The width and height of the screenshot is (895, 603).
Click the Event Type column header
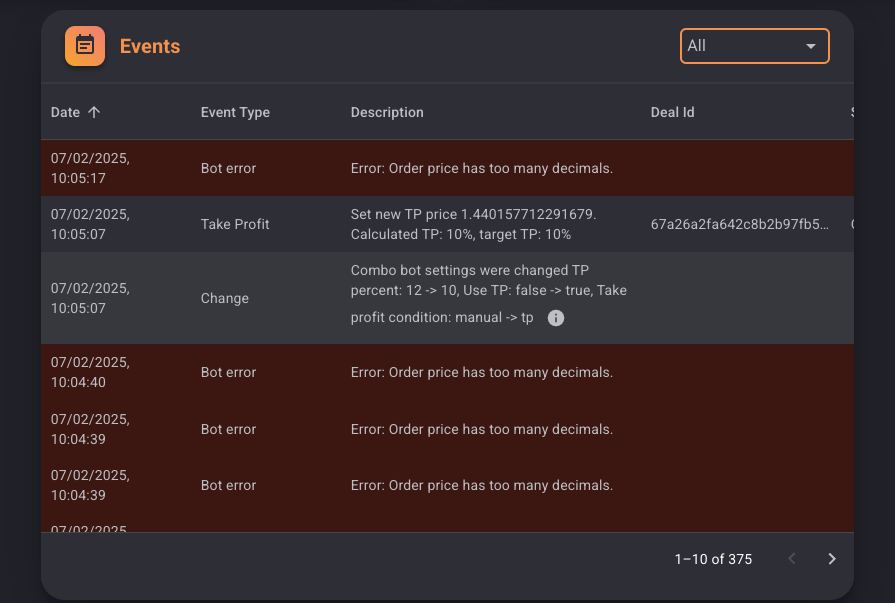pos(235,112)
